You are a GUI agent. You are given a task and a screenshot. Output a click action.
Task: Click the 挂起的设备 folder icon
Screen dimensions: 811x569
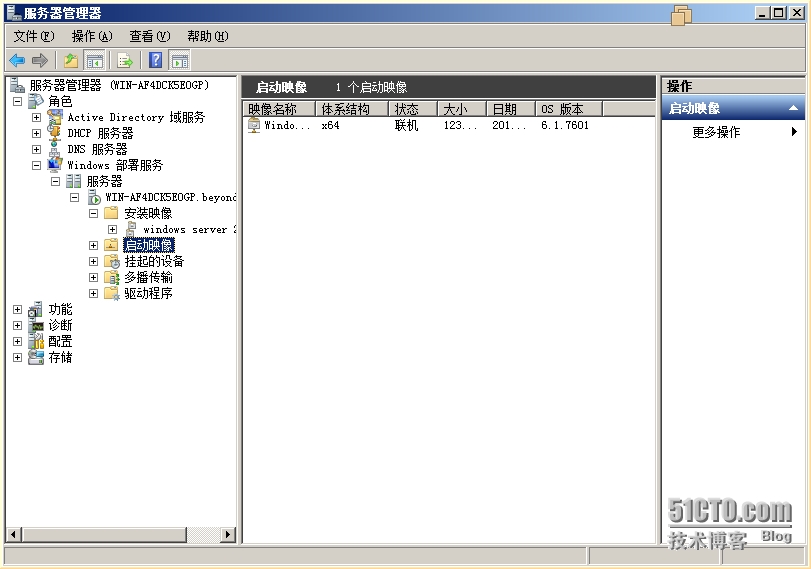pyautogui.click(x=112, y=261)
